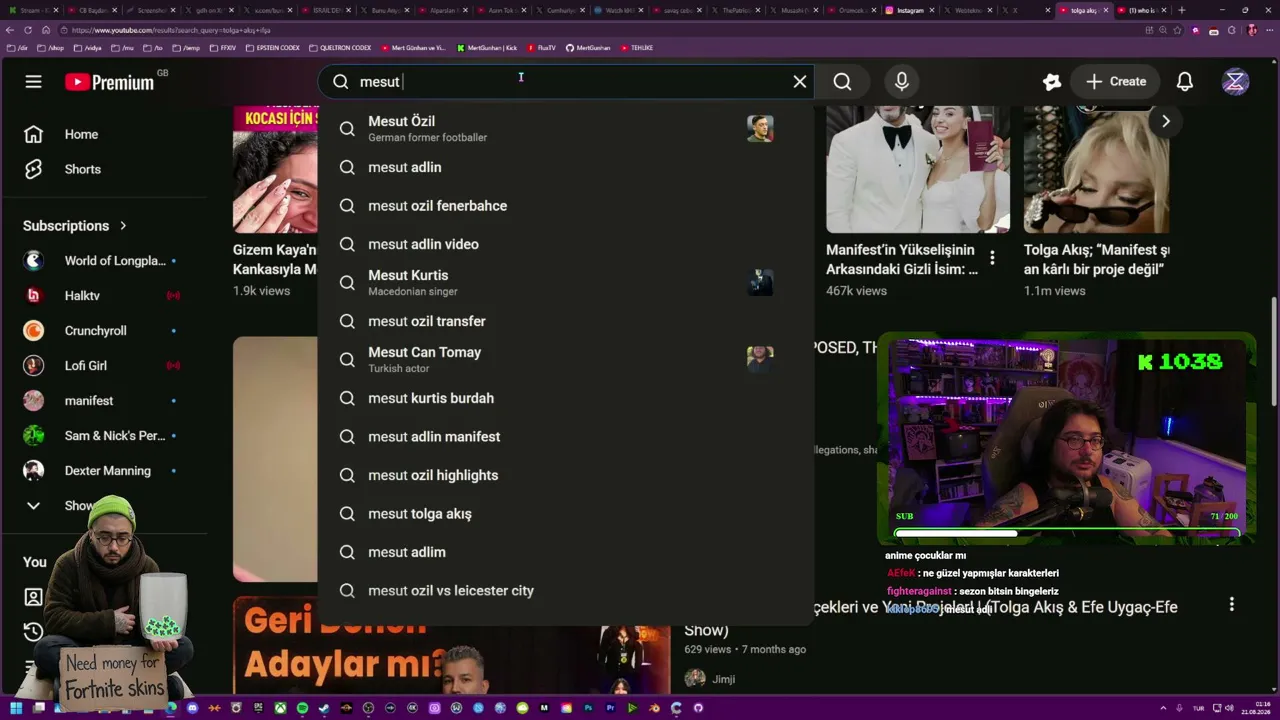The image size is (1280, 720).
Task: Expand the Subscriptions section
Action: click(75, 226)
